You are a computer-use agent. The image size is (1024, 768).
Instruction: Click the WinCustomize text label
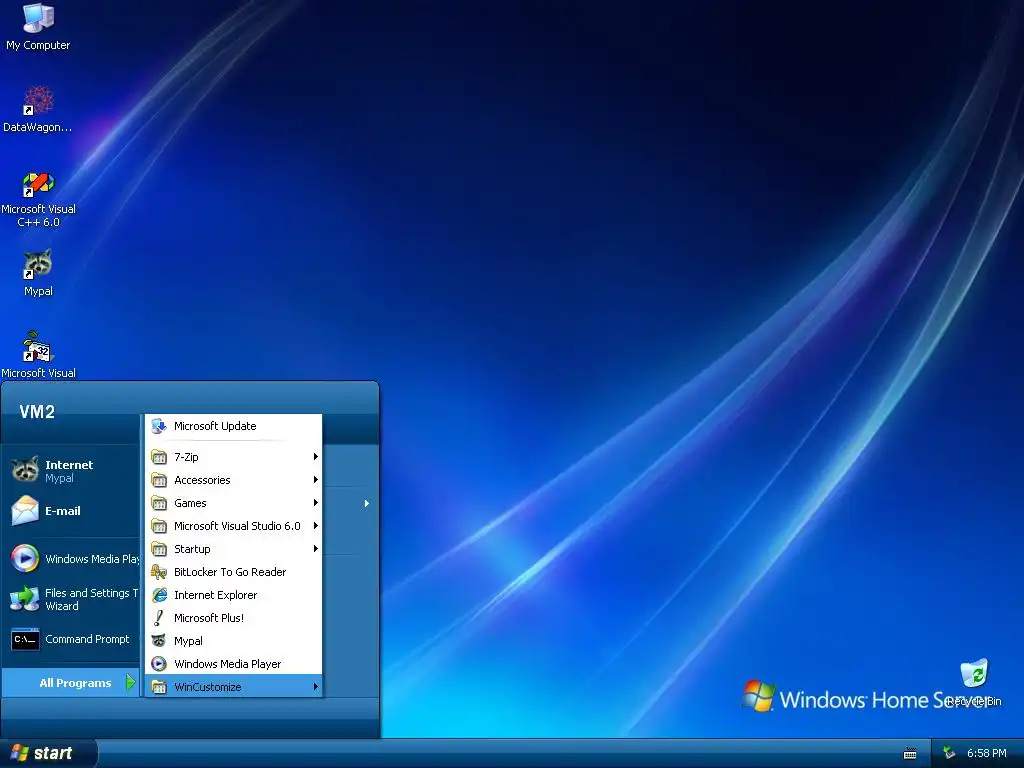208,687
